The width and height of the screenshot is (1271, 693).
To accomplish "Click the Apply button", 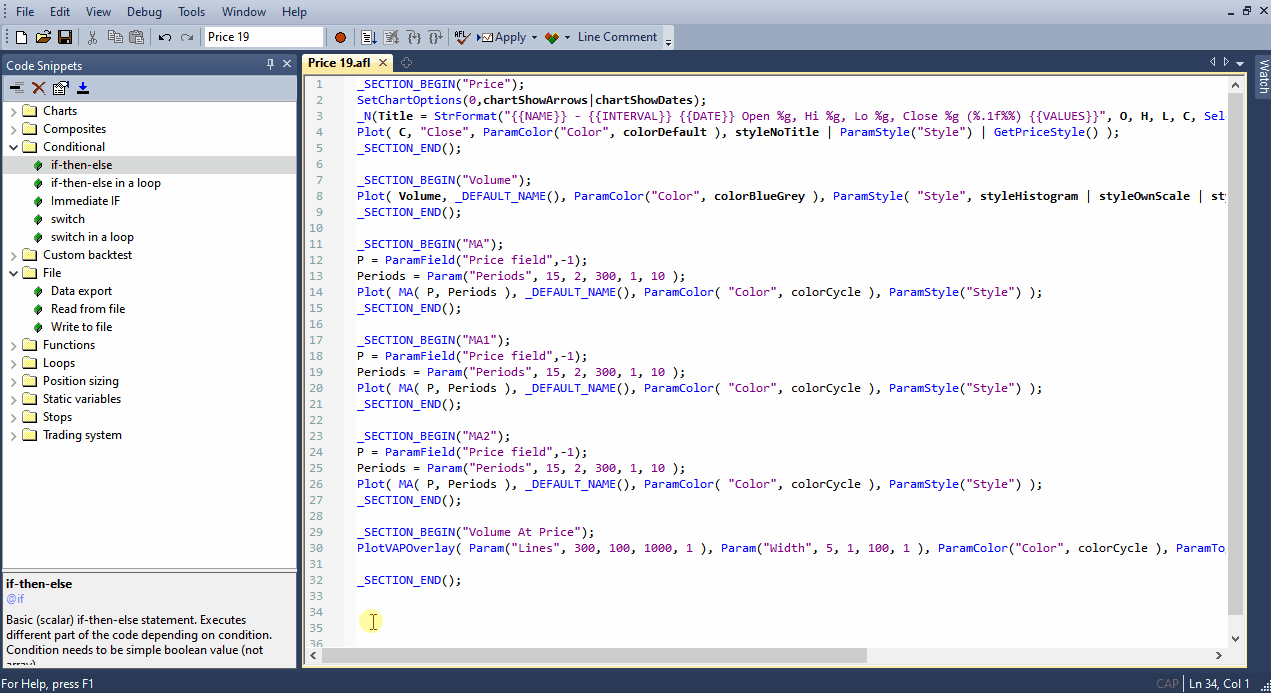I will point(503,37).
